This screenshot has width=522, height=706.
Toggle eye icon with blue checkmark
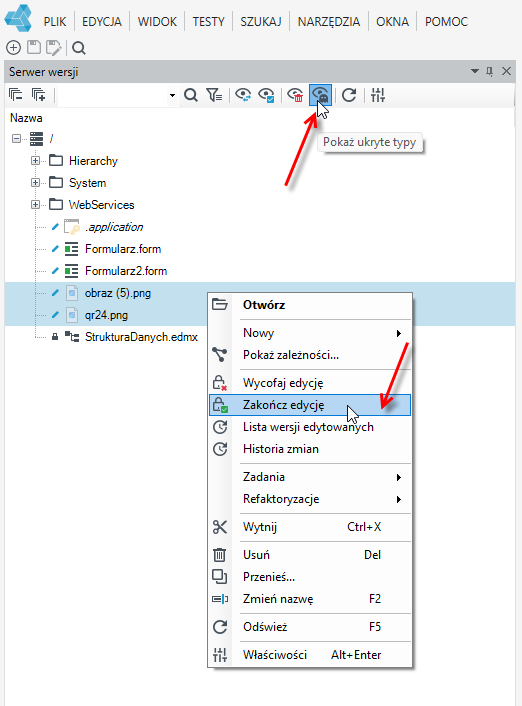[266, 95]
